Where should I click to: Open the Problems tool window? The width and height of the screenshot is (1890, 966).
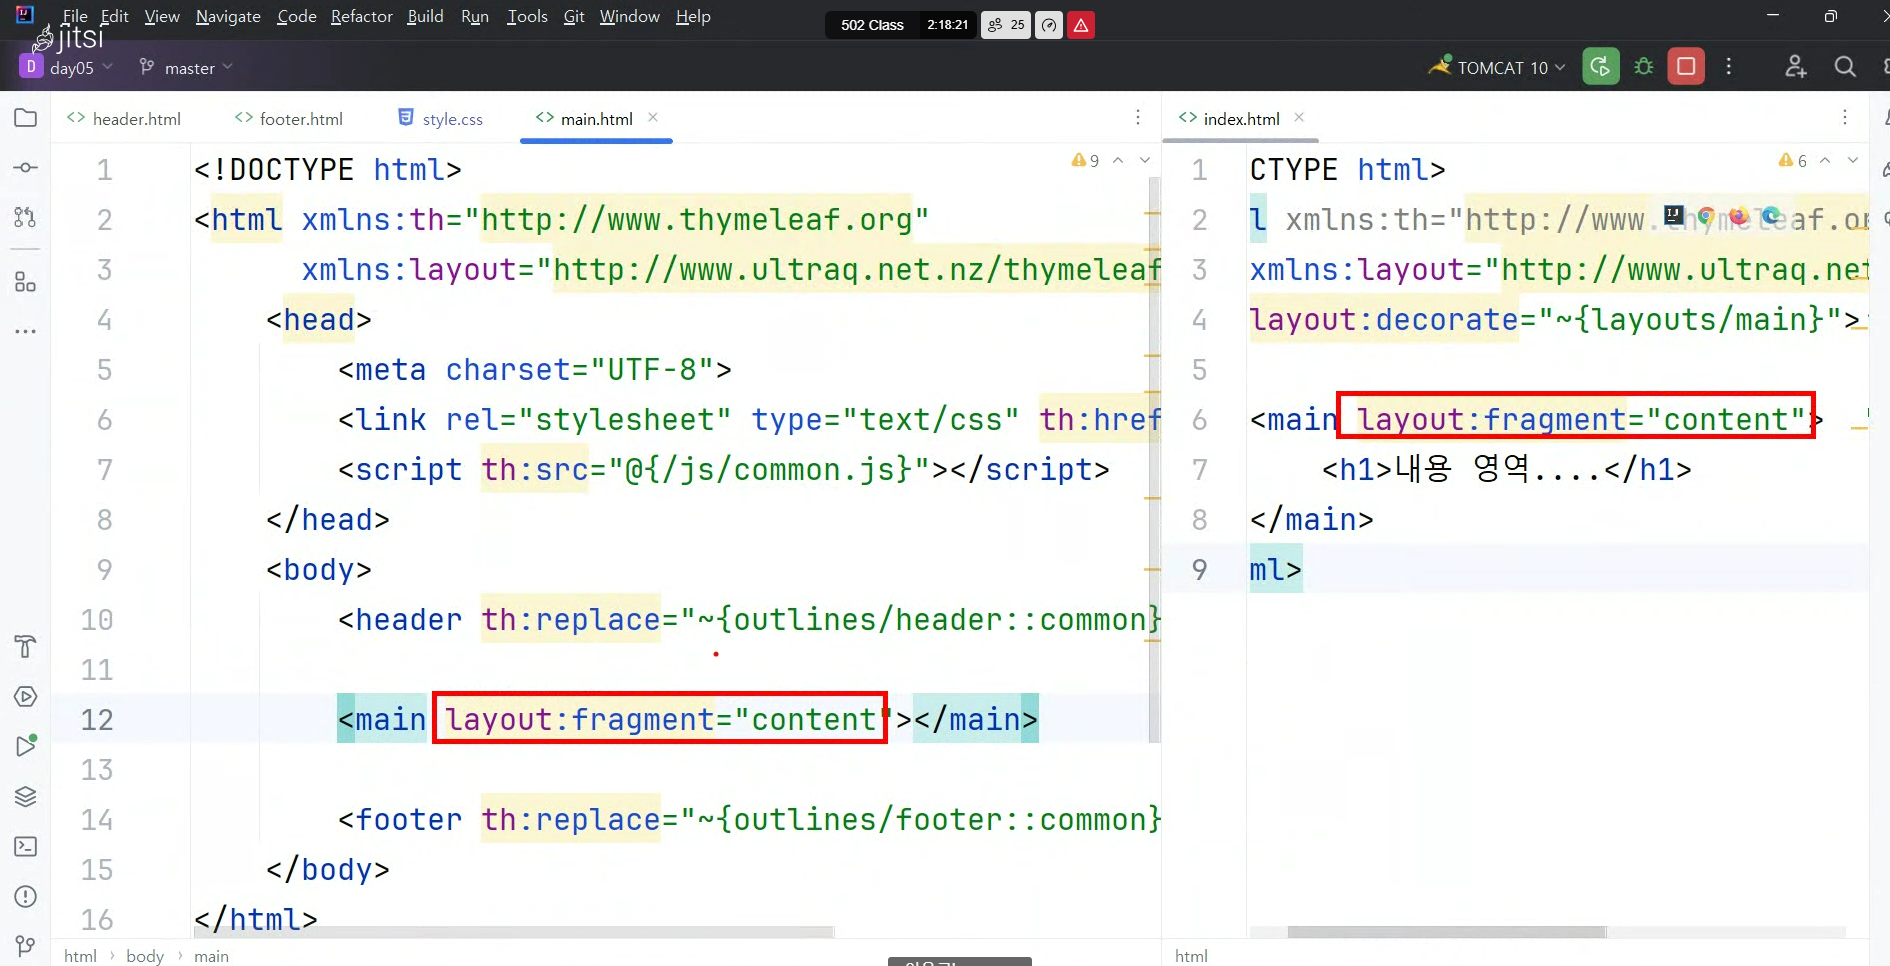point(26,896)
